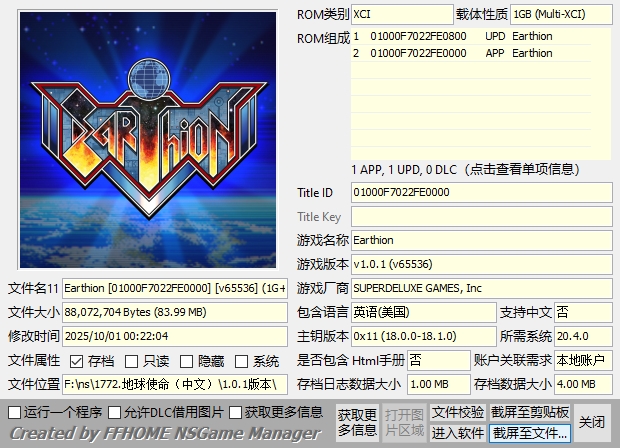
Task: Click the 获取更多信息 button
Action: tap(356, 423)
